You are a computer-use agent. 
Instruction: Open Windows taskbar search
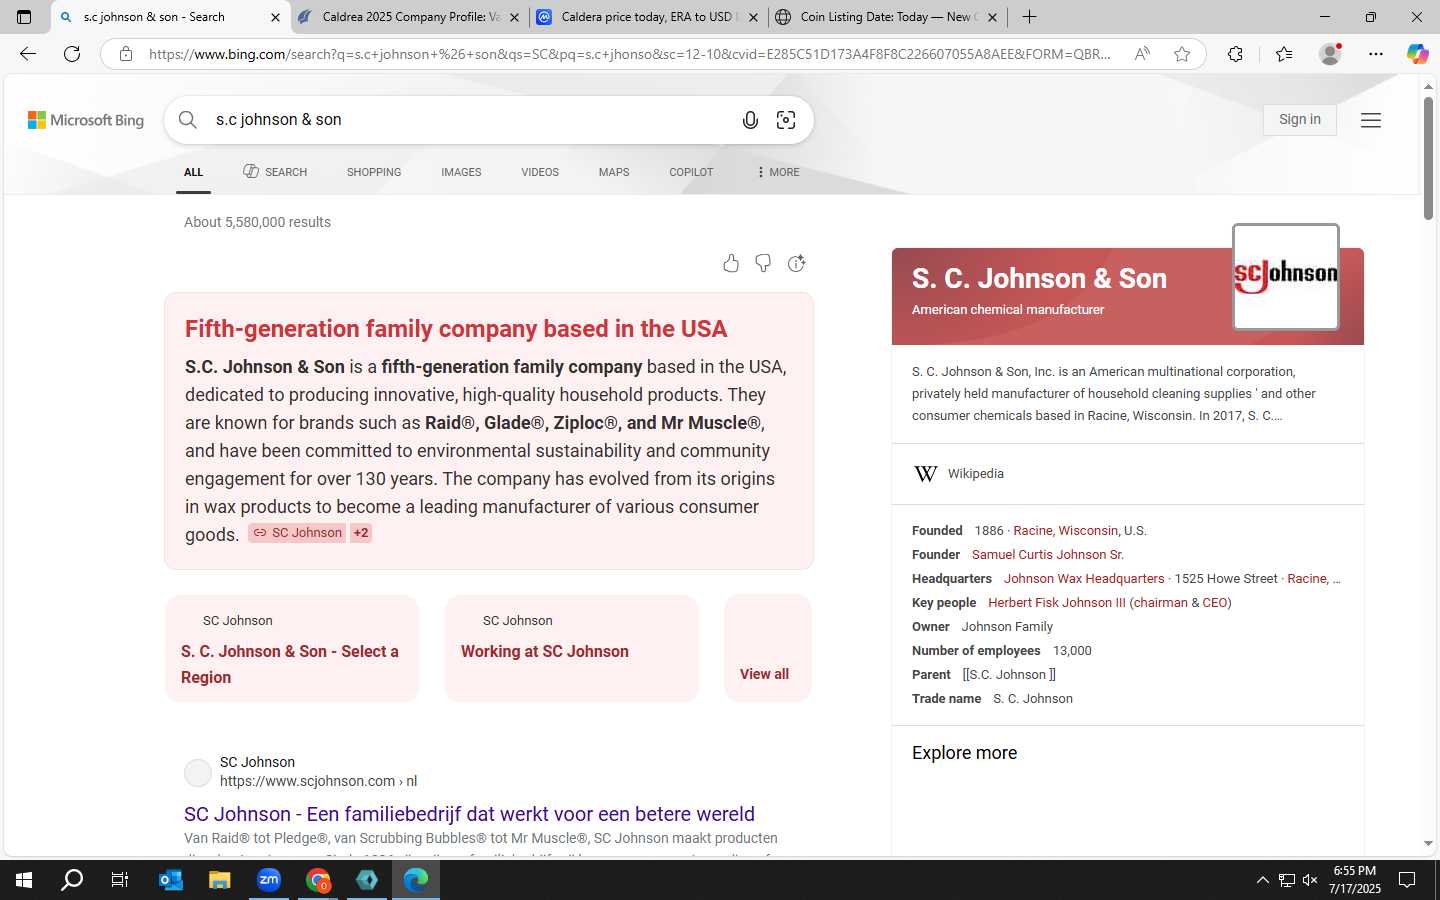pyautogui.click(x=72, y=880)
